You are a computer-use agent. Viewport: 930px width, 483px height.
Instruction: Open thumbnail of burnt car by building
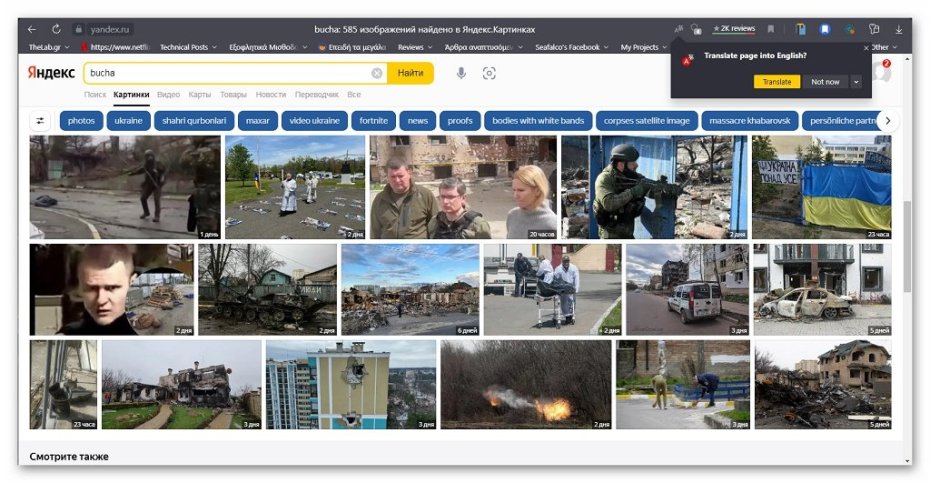822,290
